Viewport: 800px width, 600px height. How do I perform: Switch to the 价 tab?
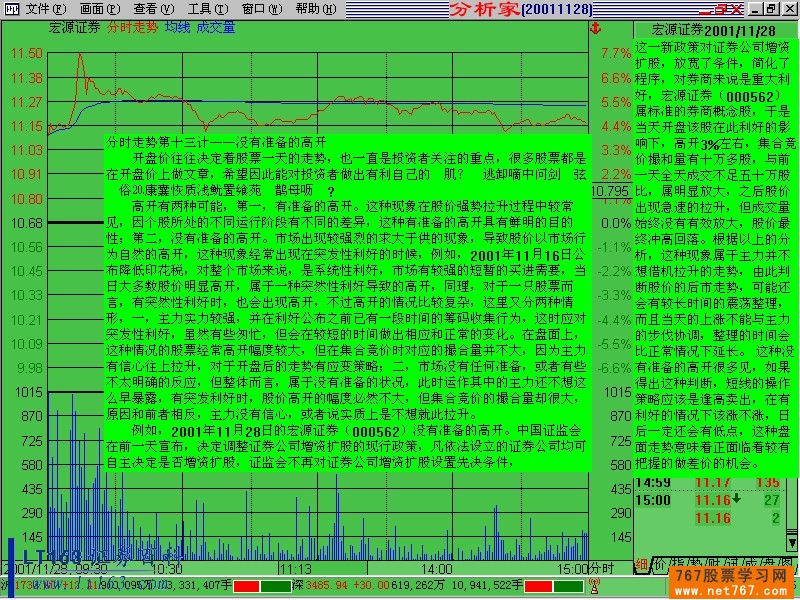click(660, 564)
